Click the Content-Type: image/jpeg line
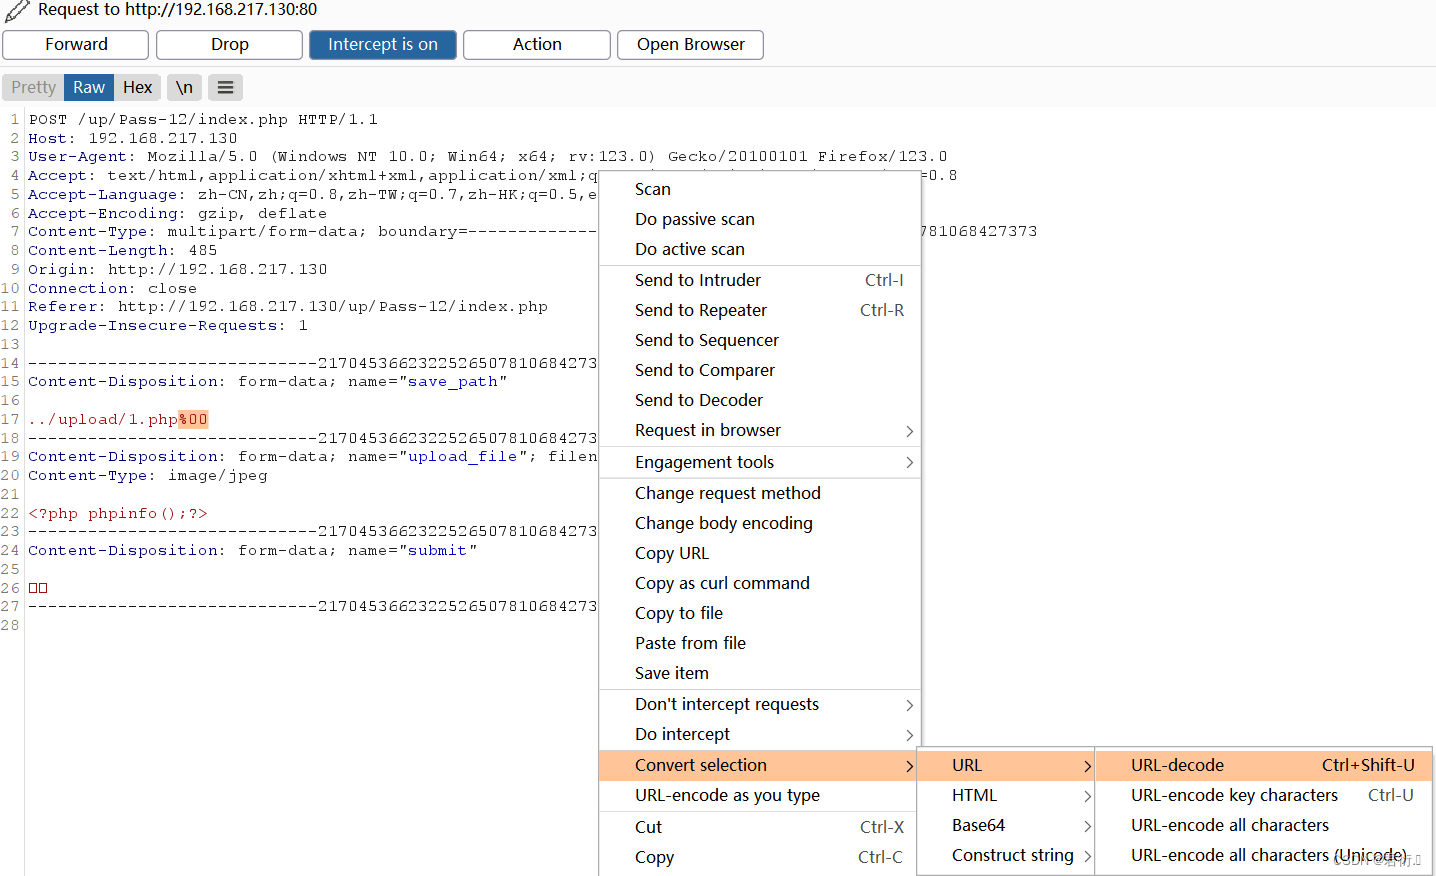 point(148,475)
